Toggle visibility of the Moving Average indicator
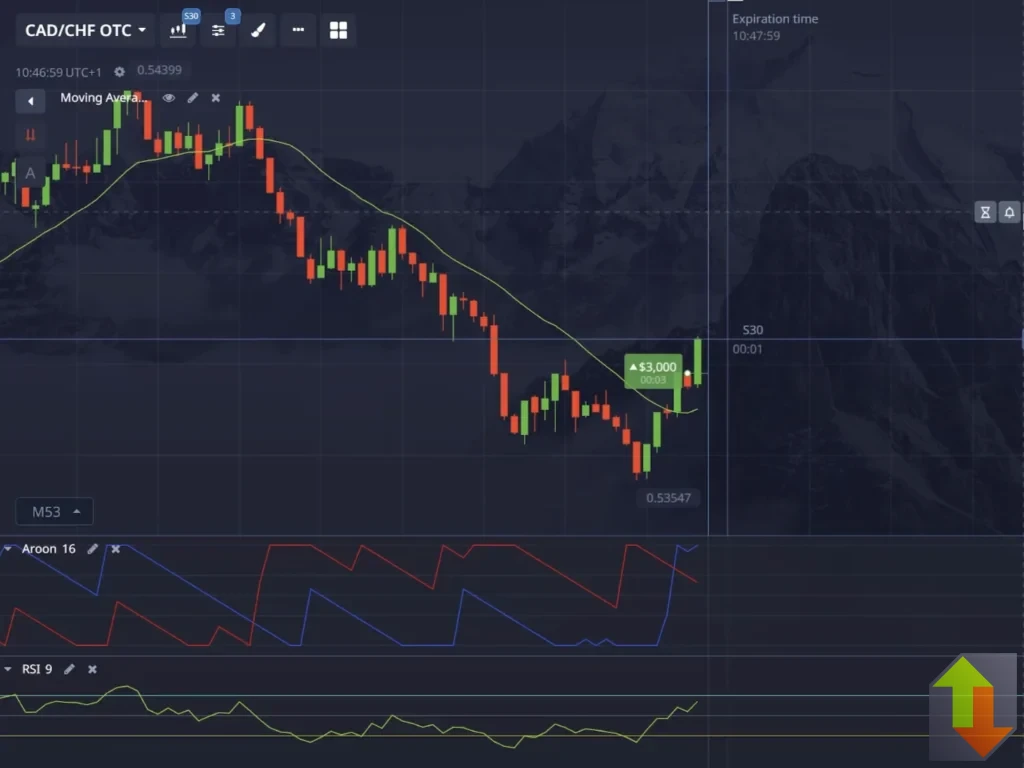The image size is (1024, 768). [x=169, y=97]
